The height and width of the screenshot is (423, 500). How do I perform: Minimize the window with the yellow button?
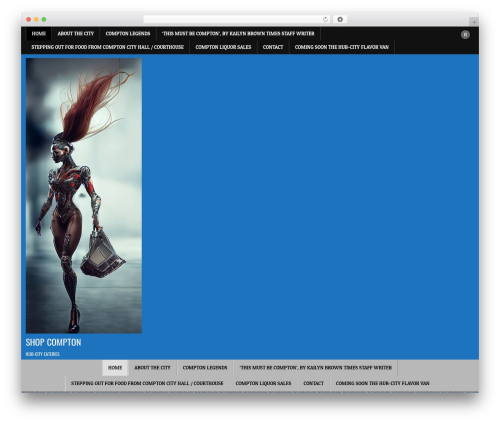[36, 19]
